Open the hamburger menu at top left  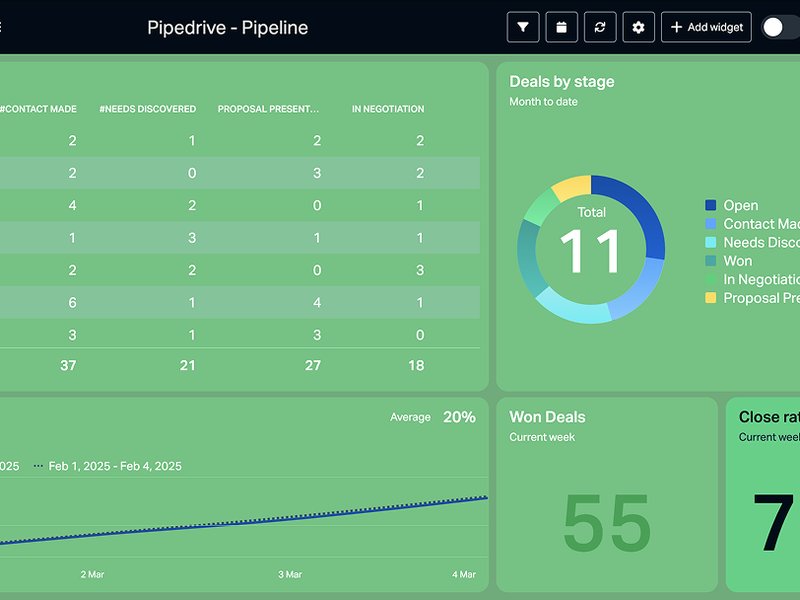coord(1,27)
